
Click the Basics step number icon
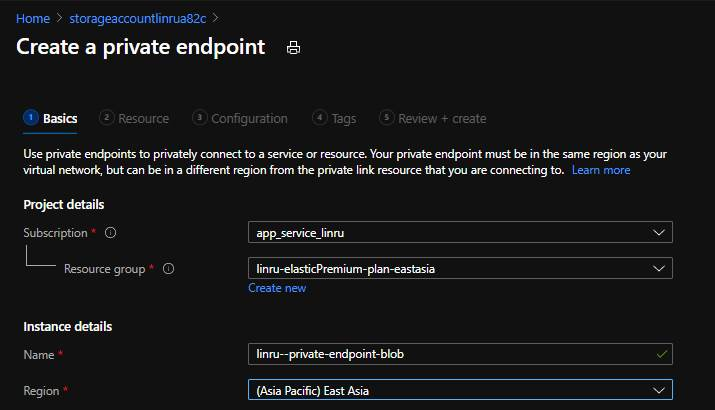(x=31, y=118)
